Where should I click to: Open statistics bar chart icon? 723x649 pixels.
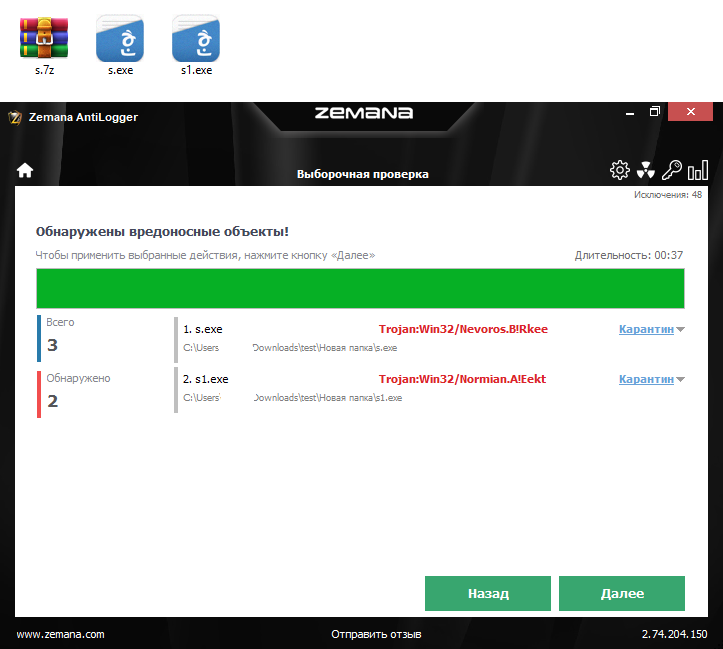[698, 170]
